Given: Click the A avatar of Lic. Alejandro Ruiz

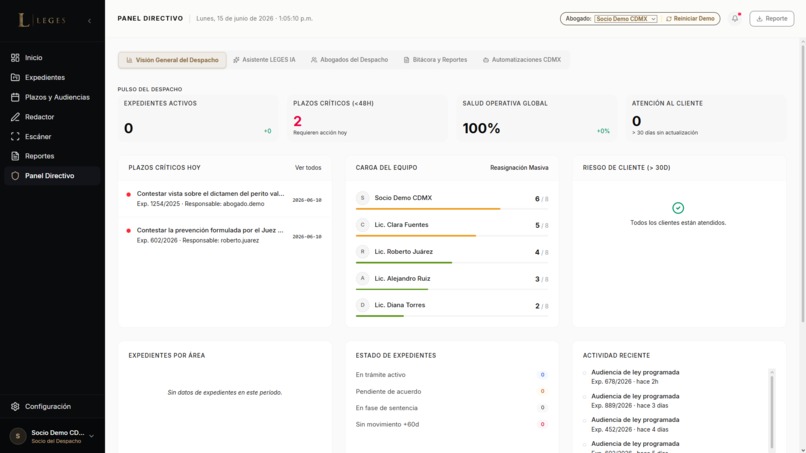Looking at the screenshot, I should [362, 278].
